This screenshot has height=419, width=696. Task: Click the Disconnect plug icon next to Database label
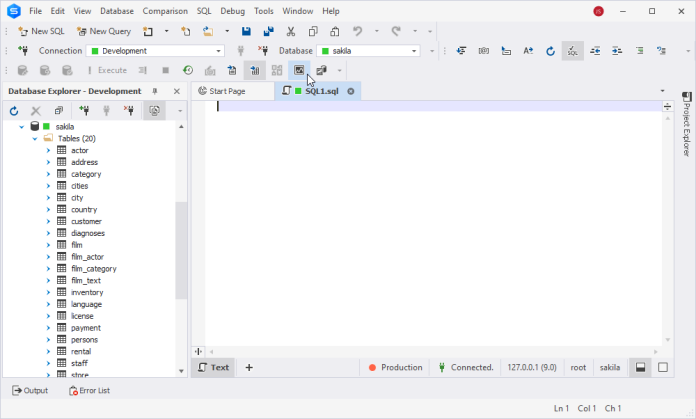[x=263, y=51]
